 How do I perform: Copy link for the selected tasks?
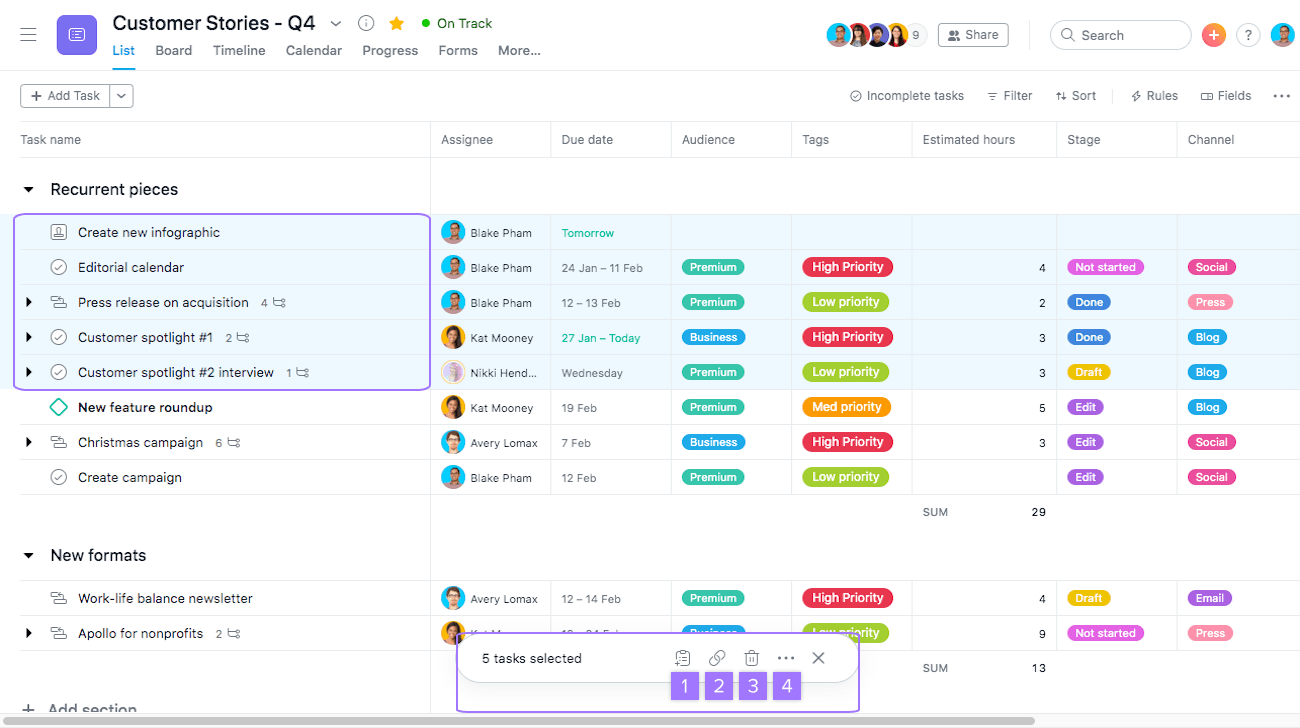tap(717, 658)
